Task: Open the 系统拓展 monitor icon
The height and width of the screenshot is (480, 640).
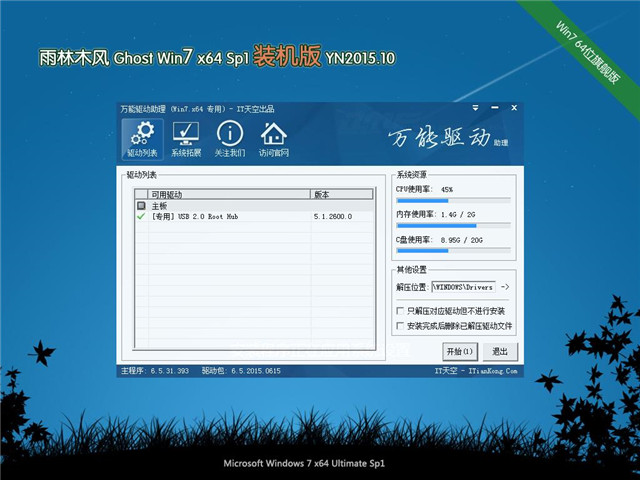Action: (186, 139)
